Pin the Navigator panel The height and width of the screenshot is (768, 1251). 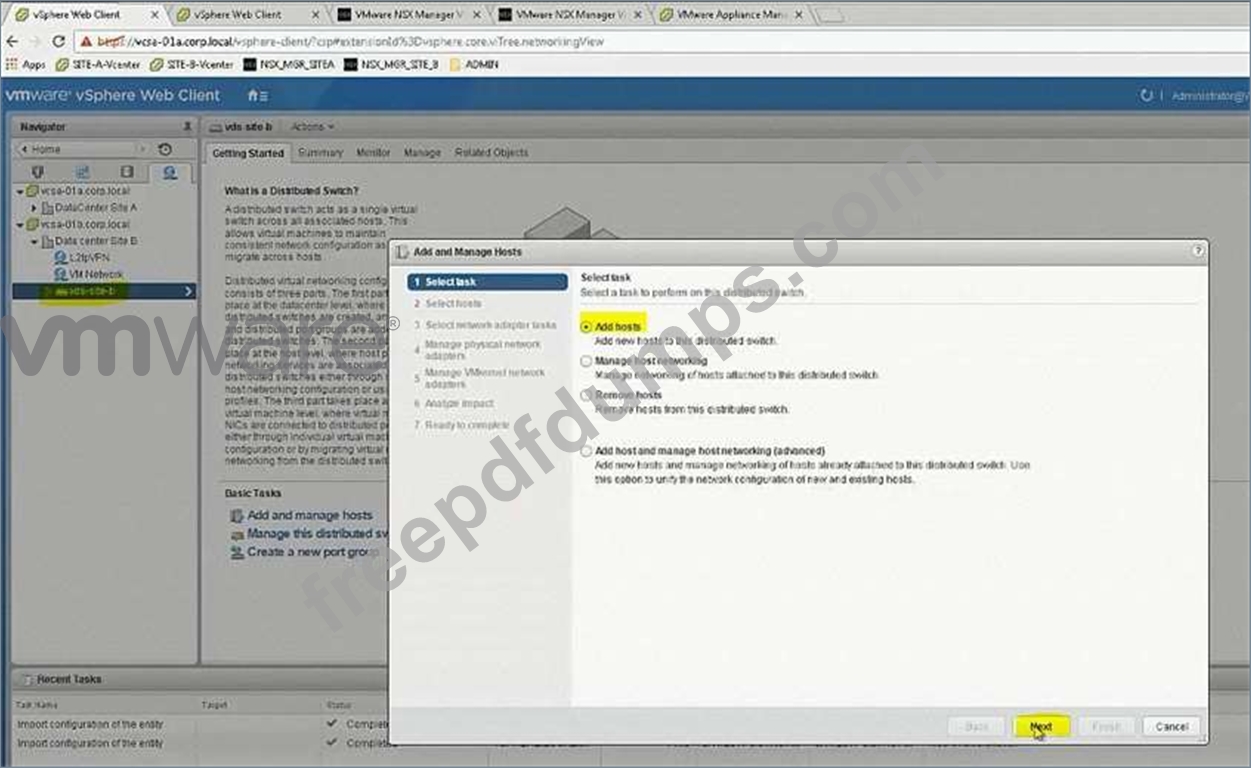[x=187, y=127]
